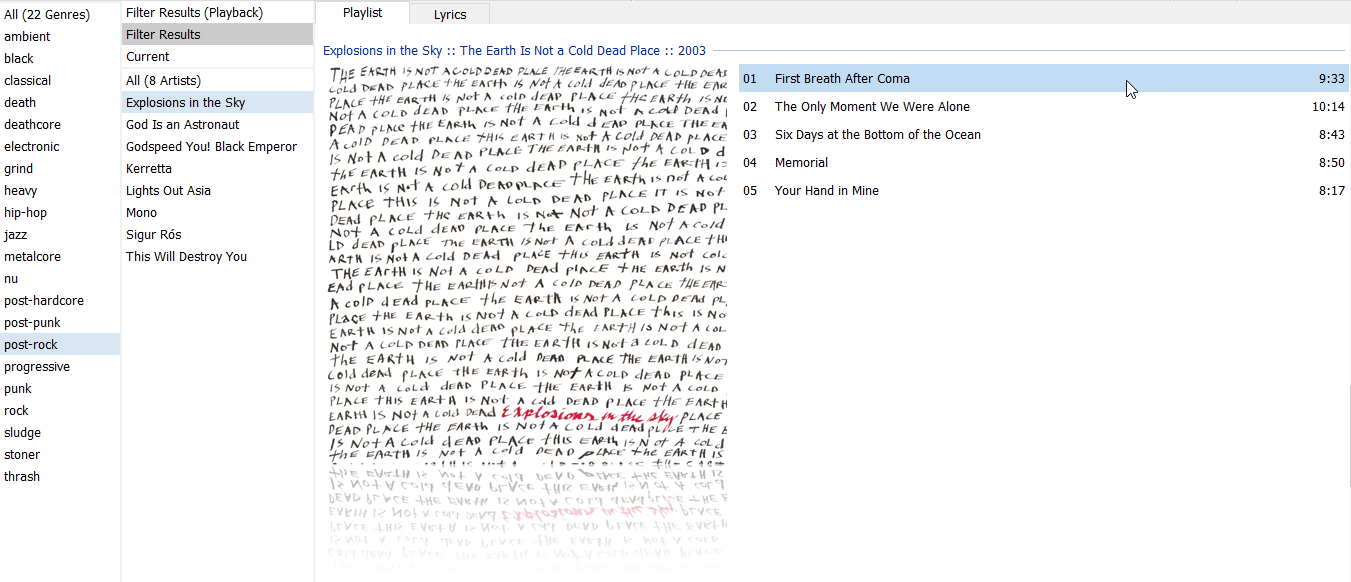The image size is (1351, 582).
Task: Select artist God Is an Astronaut
Action: [x=182, y=125]
